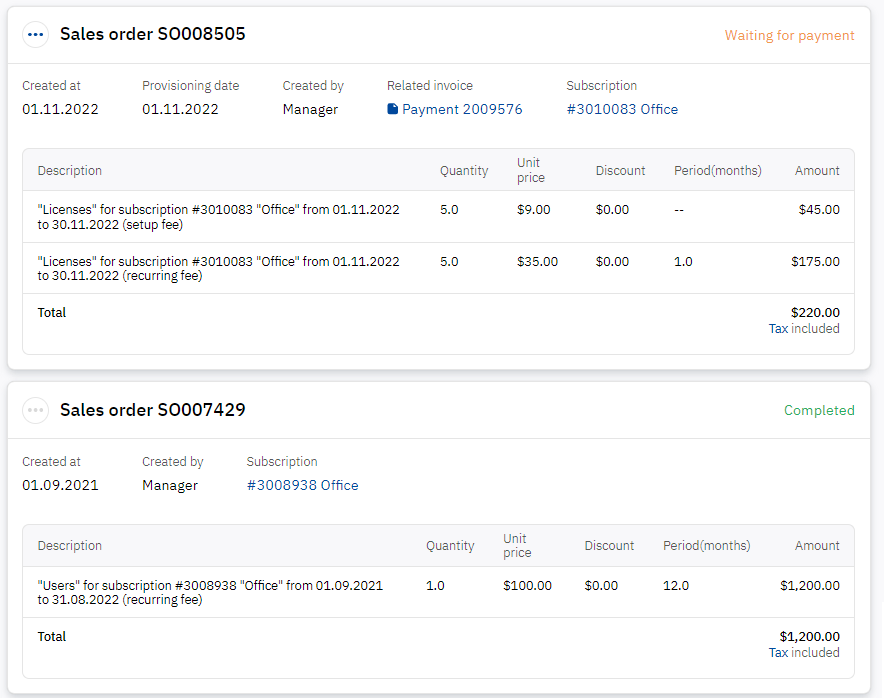Click the Tax link in SO007429 total

pos(777,652)
